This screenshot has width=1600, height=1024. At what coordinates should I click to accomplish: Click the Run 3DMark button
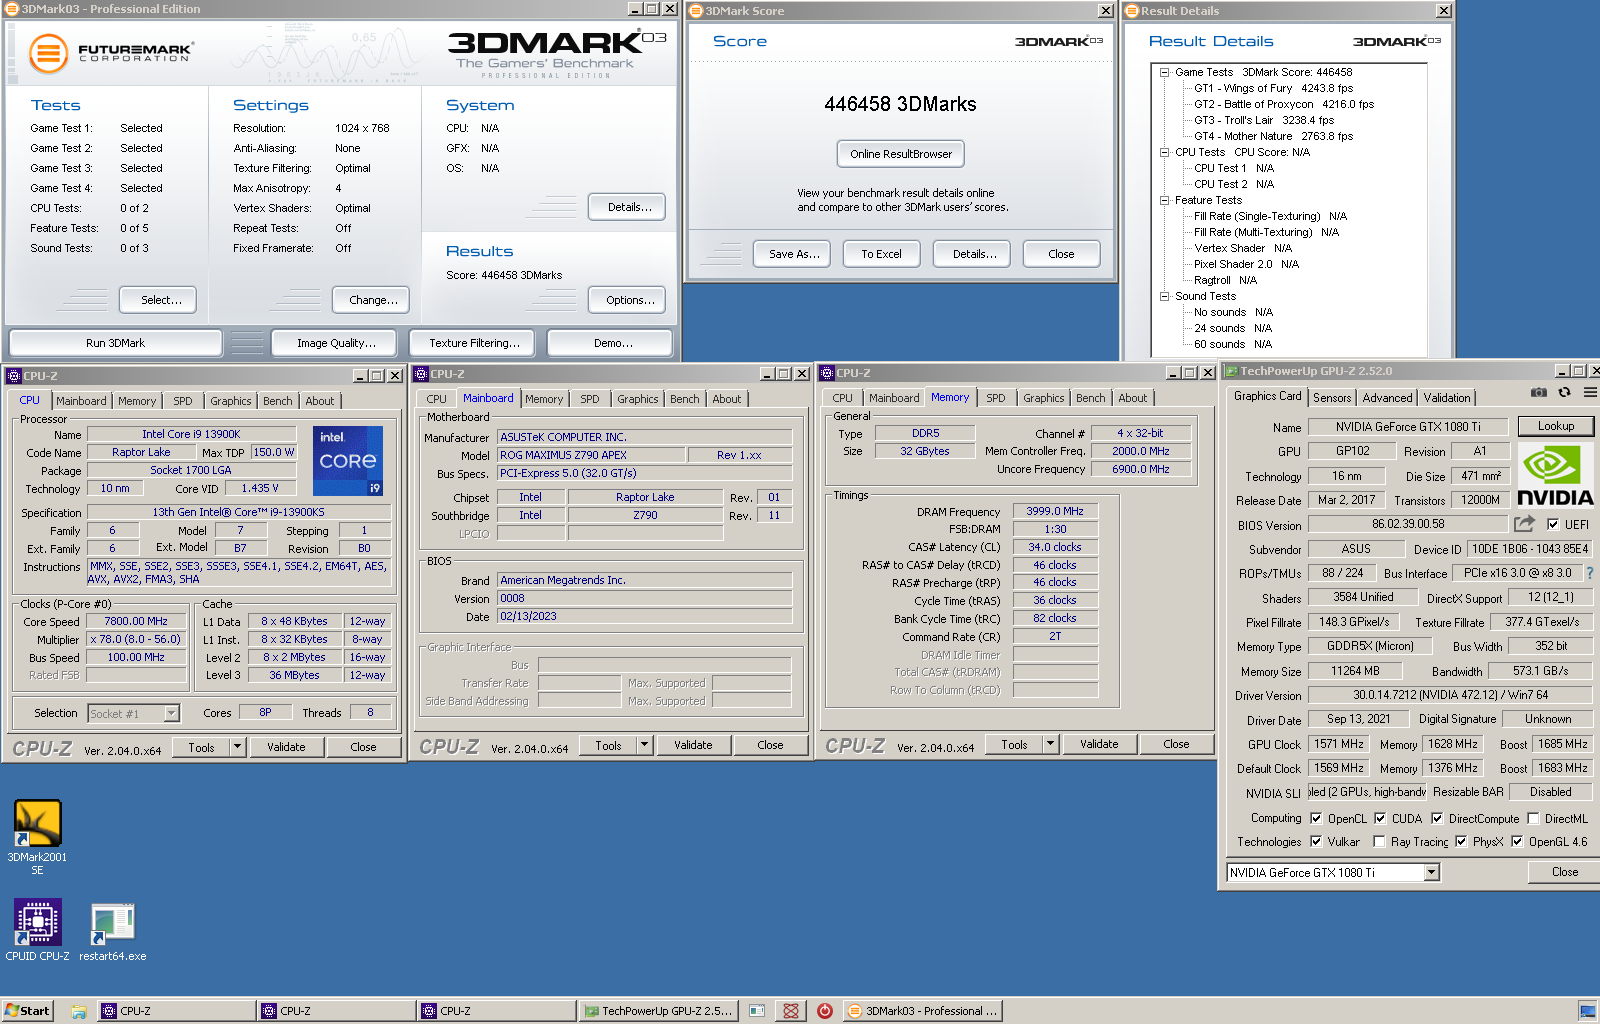pos(115,343)
